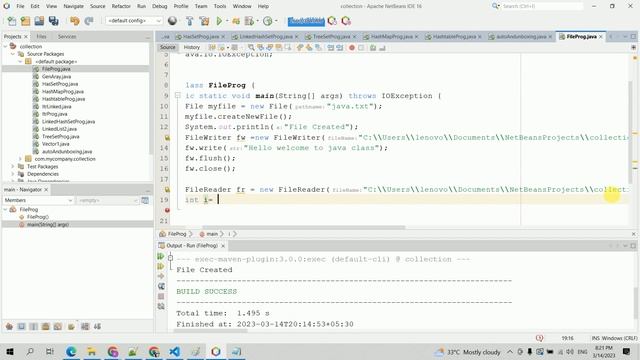Open the Tools menu
This screenshot has height=360, width=640.
click(x=220, y=6)
